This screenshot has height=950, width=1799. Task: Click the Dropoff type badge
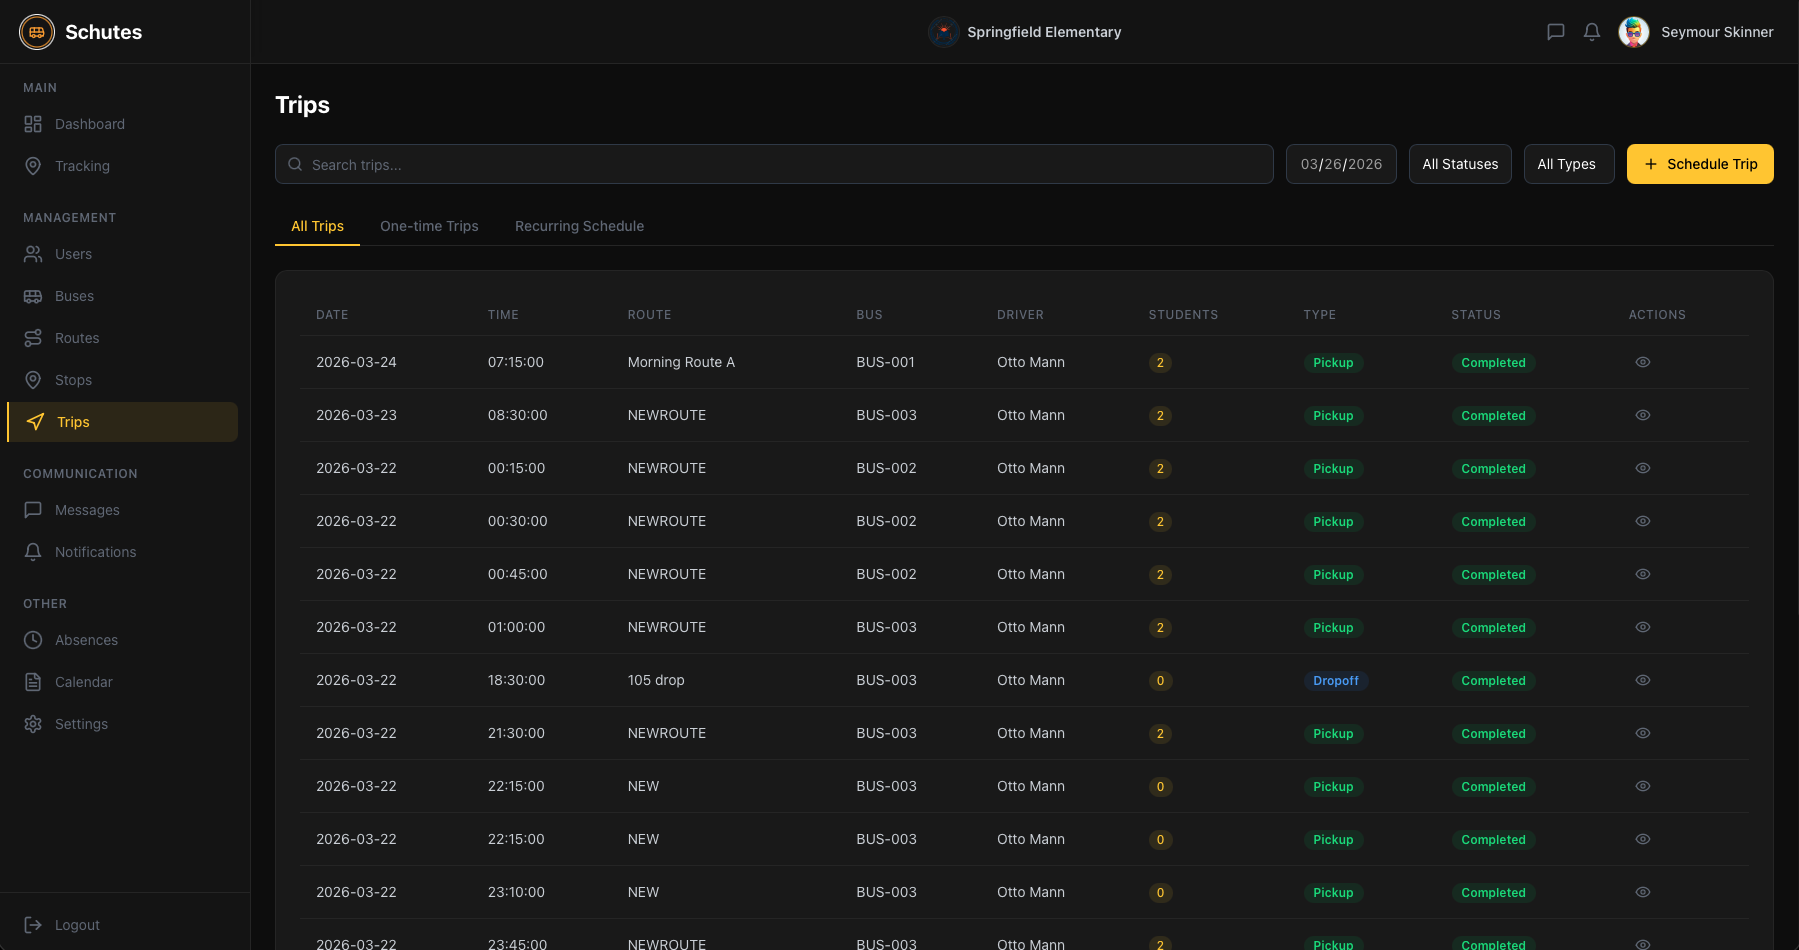[1335, 681]
